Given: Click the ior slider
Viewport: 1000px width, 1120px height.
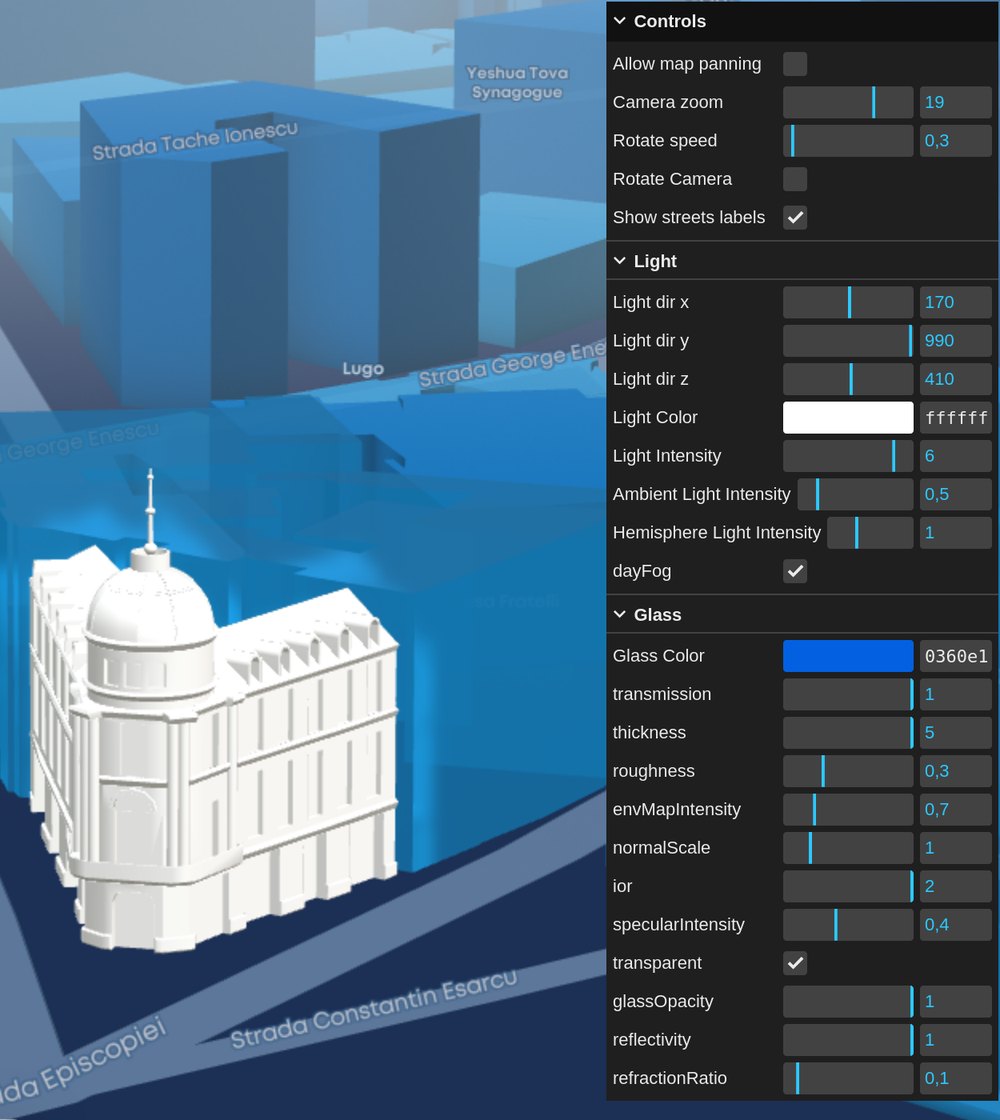Looking at the screenshot, I should (848, 886).
